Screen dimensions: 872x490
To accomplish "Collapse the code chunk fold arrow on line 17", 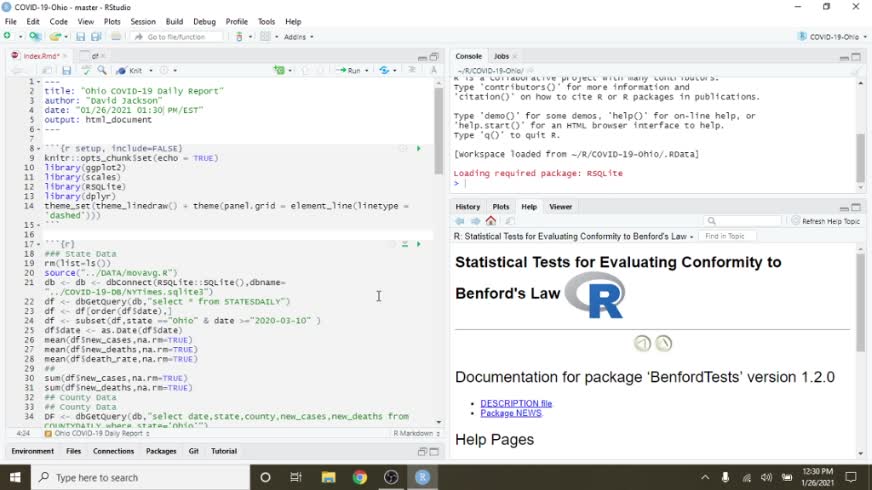I will click(38, 244).
